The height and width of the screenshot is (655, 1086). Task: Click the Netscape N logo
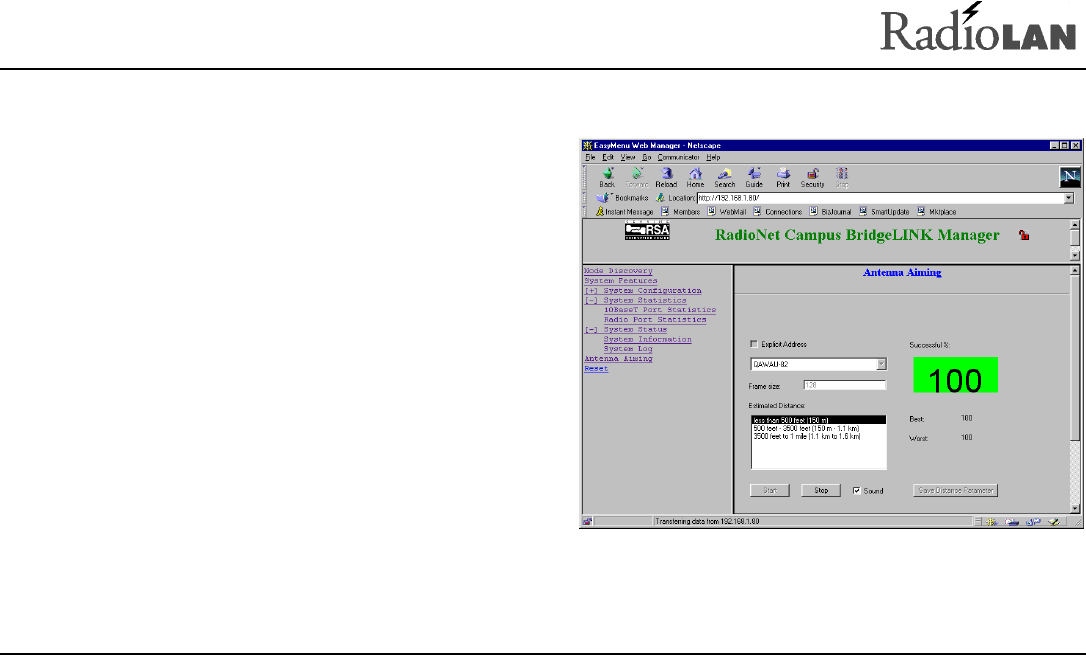click(1070, 177)
